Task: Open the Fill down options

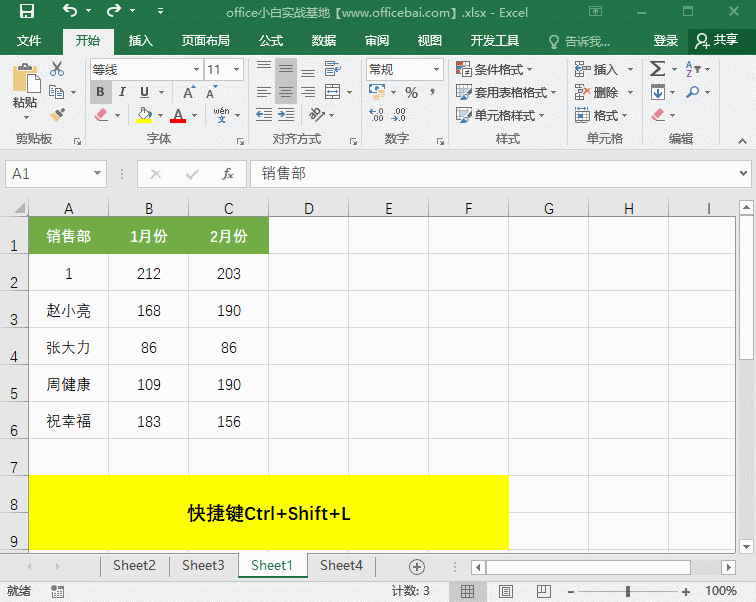Action: [x=658, y=92]
